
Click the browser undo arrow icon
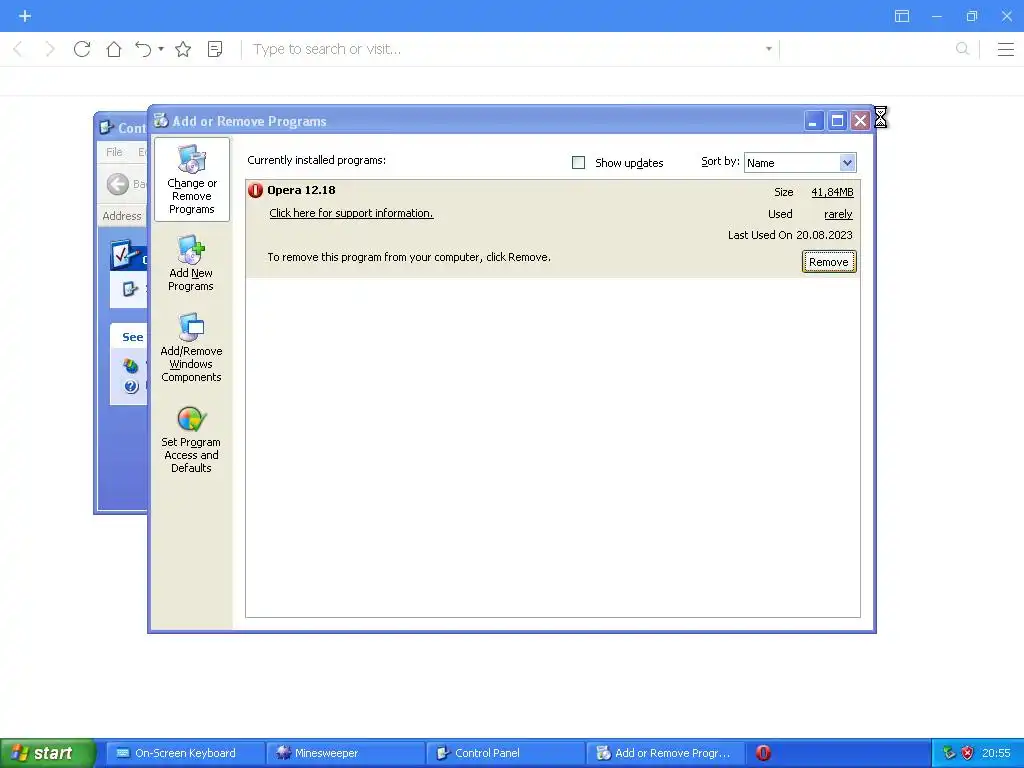(x=143, y=49)
